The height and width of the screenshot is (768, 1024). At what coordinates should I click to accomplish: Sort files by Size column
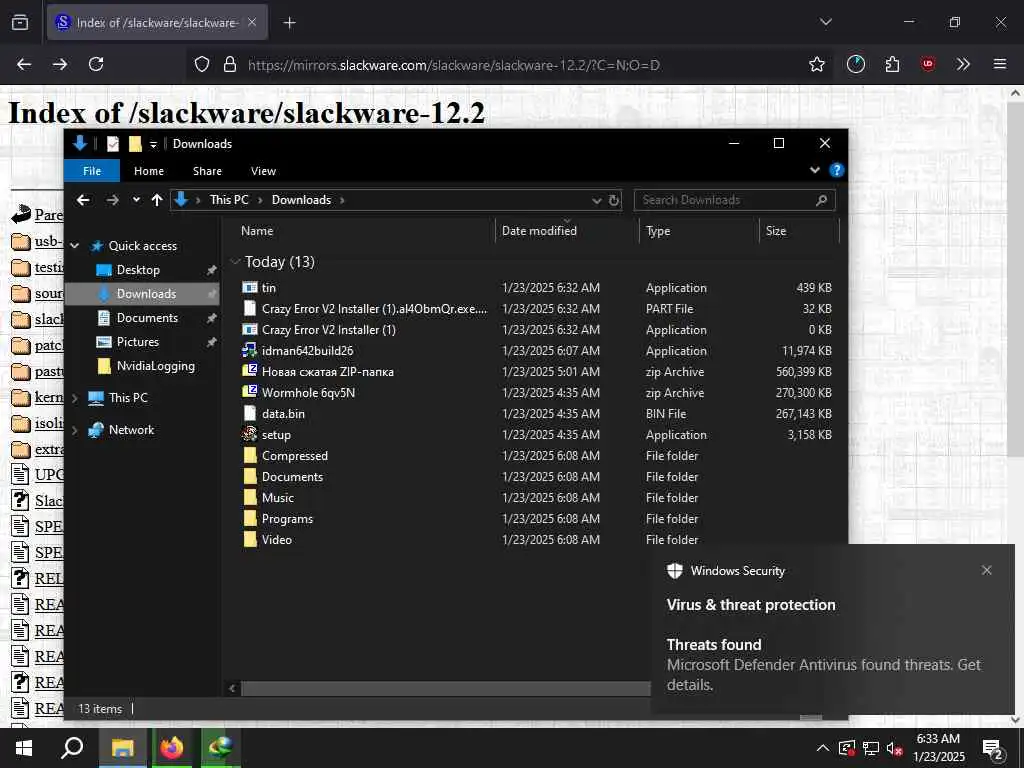776,231
